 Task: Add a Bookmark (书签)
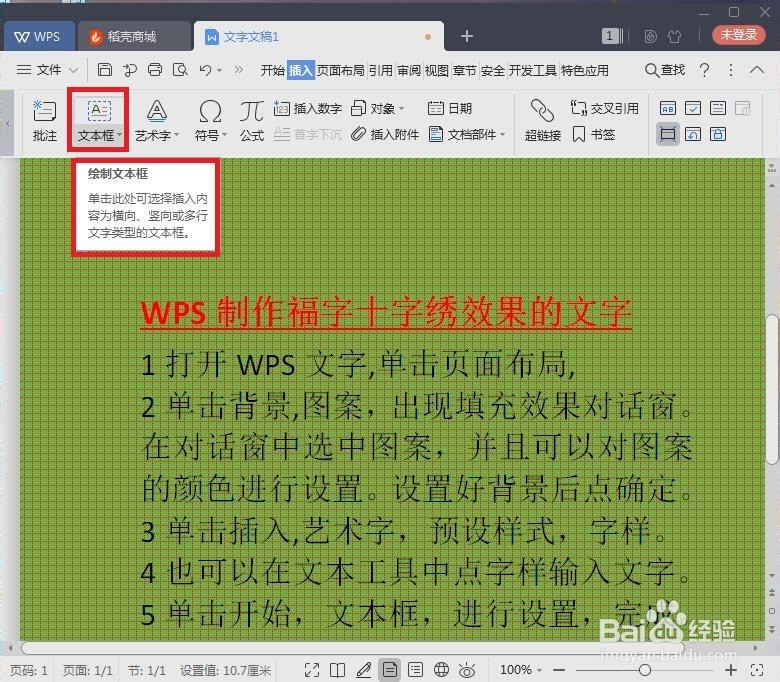(593, 134)
